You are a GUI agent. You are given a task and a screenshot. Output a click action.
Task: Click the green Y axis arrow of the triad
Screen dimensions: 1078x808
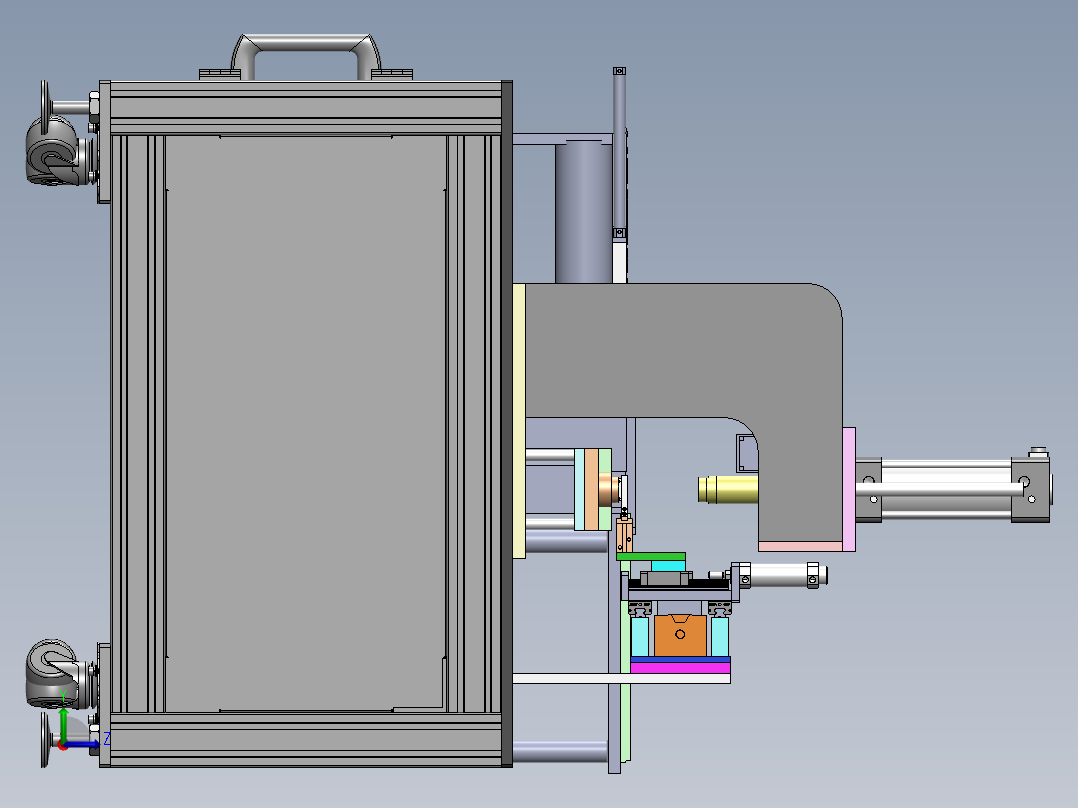tap(63, 725)
